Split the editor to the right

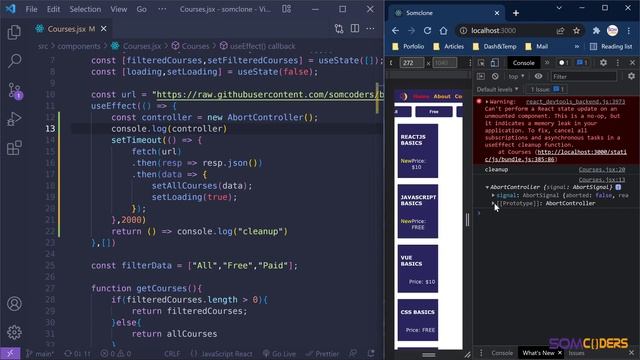[355, 29]
